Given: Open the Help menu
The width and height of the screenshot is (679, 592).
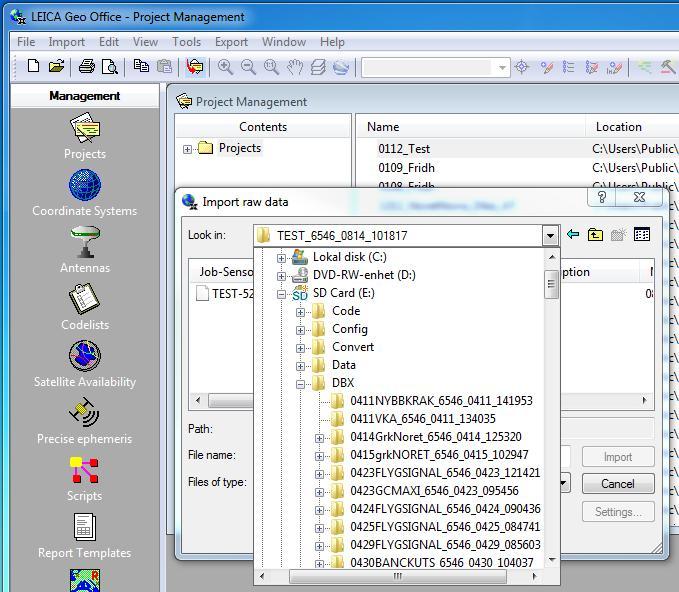Looking at the screenshot, I should coord(332,42).
